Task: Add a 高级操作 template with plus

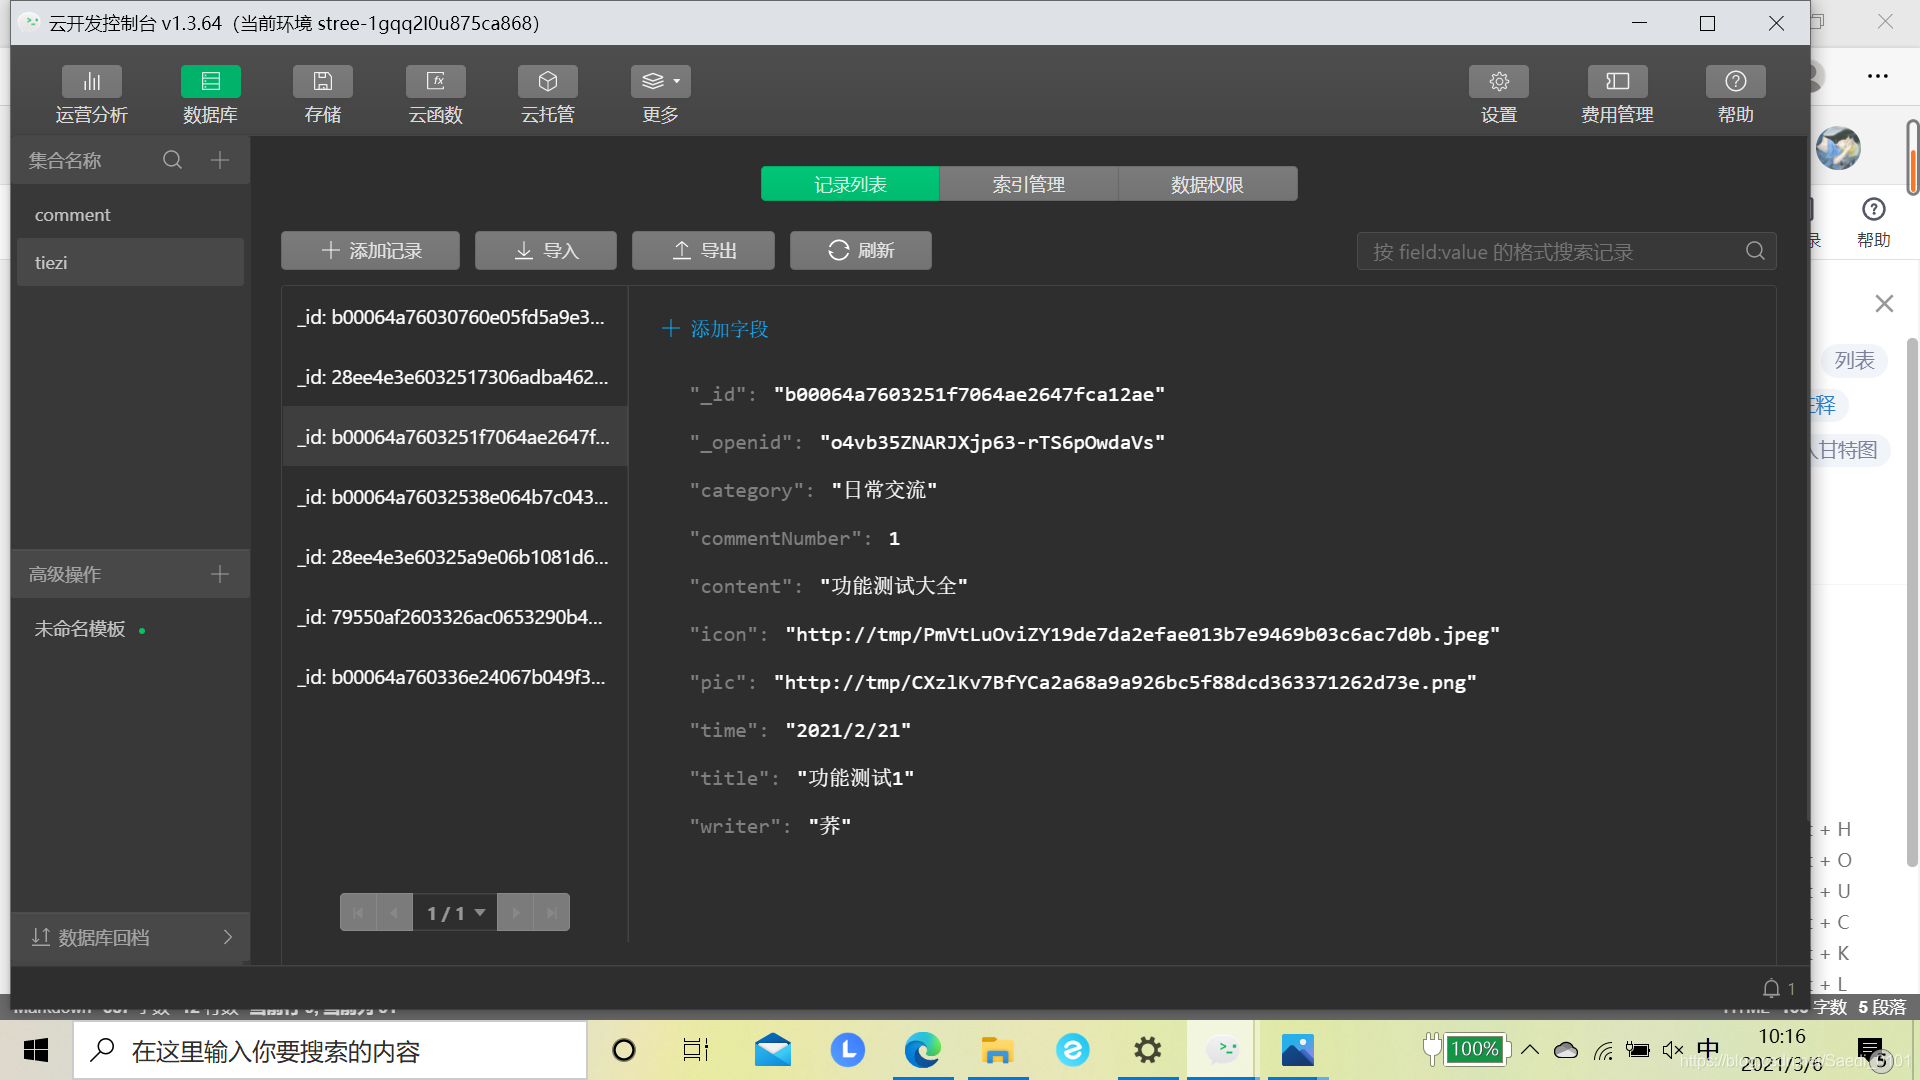Action: (220, 574)
